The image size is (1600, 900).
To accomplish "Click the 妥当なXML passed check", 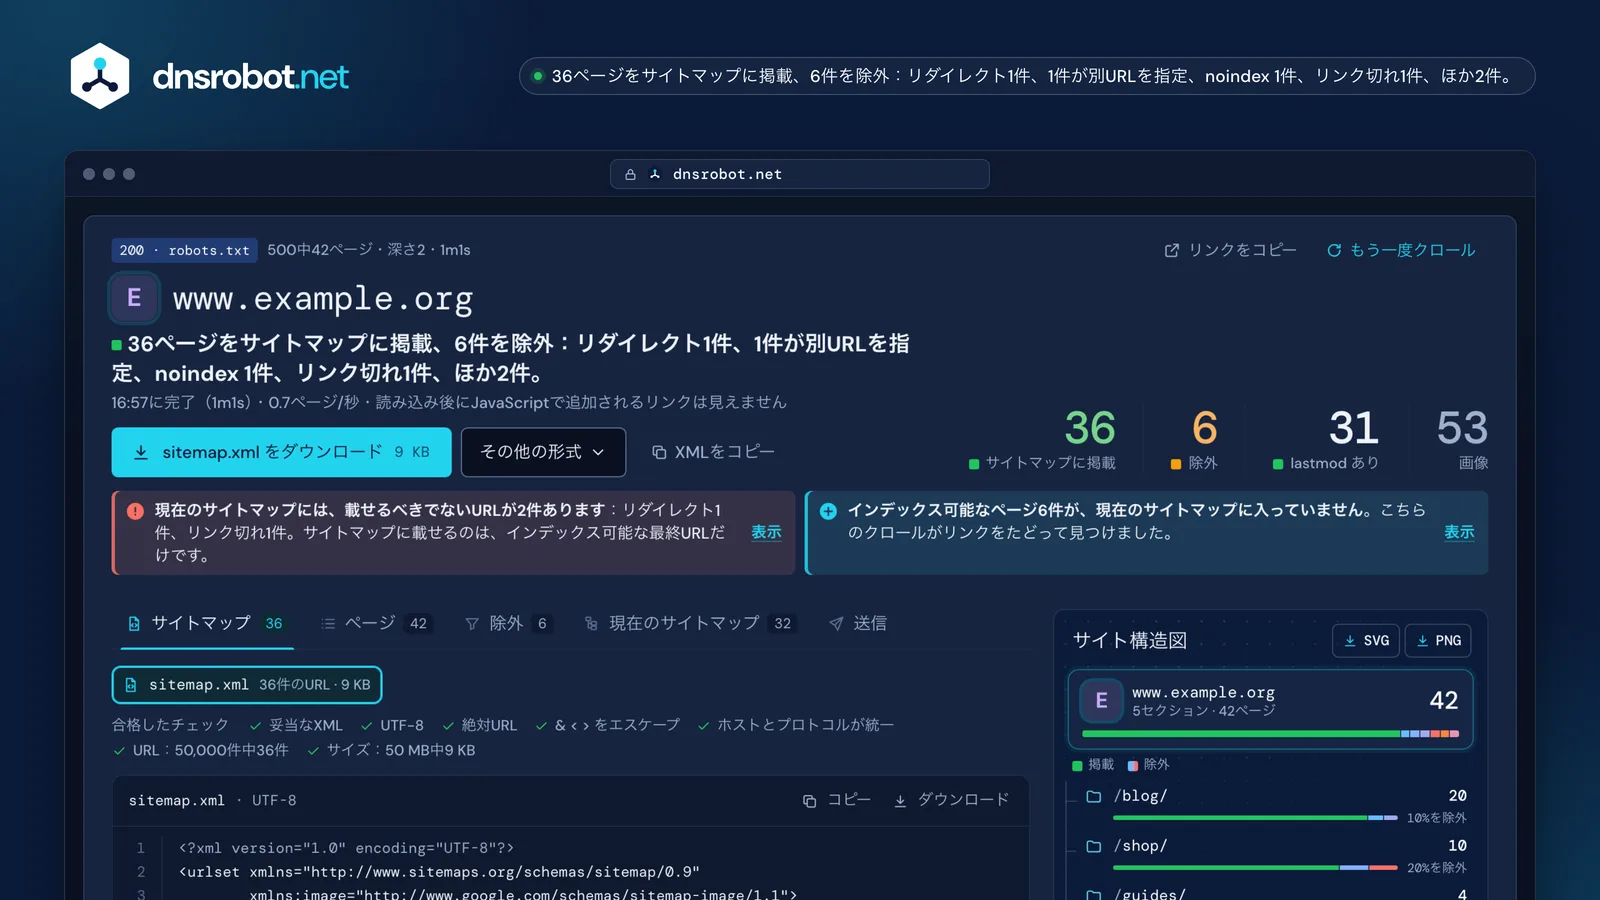I will [296, 725].
